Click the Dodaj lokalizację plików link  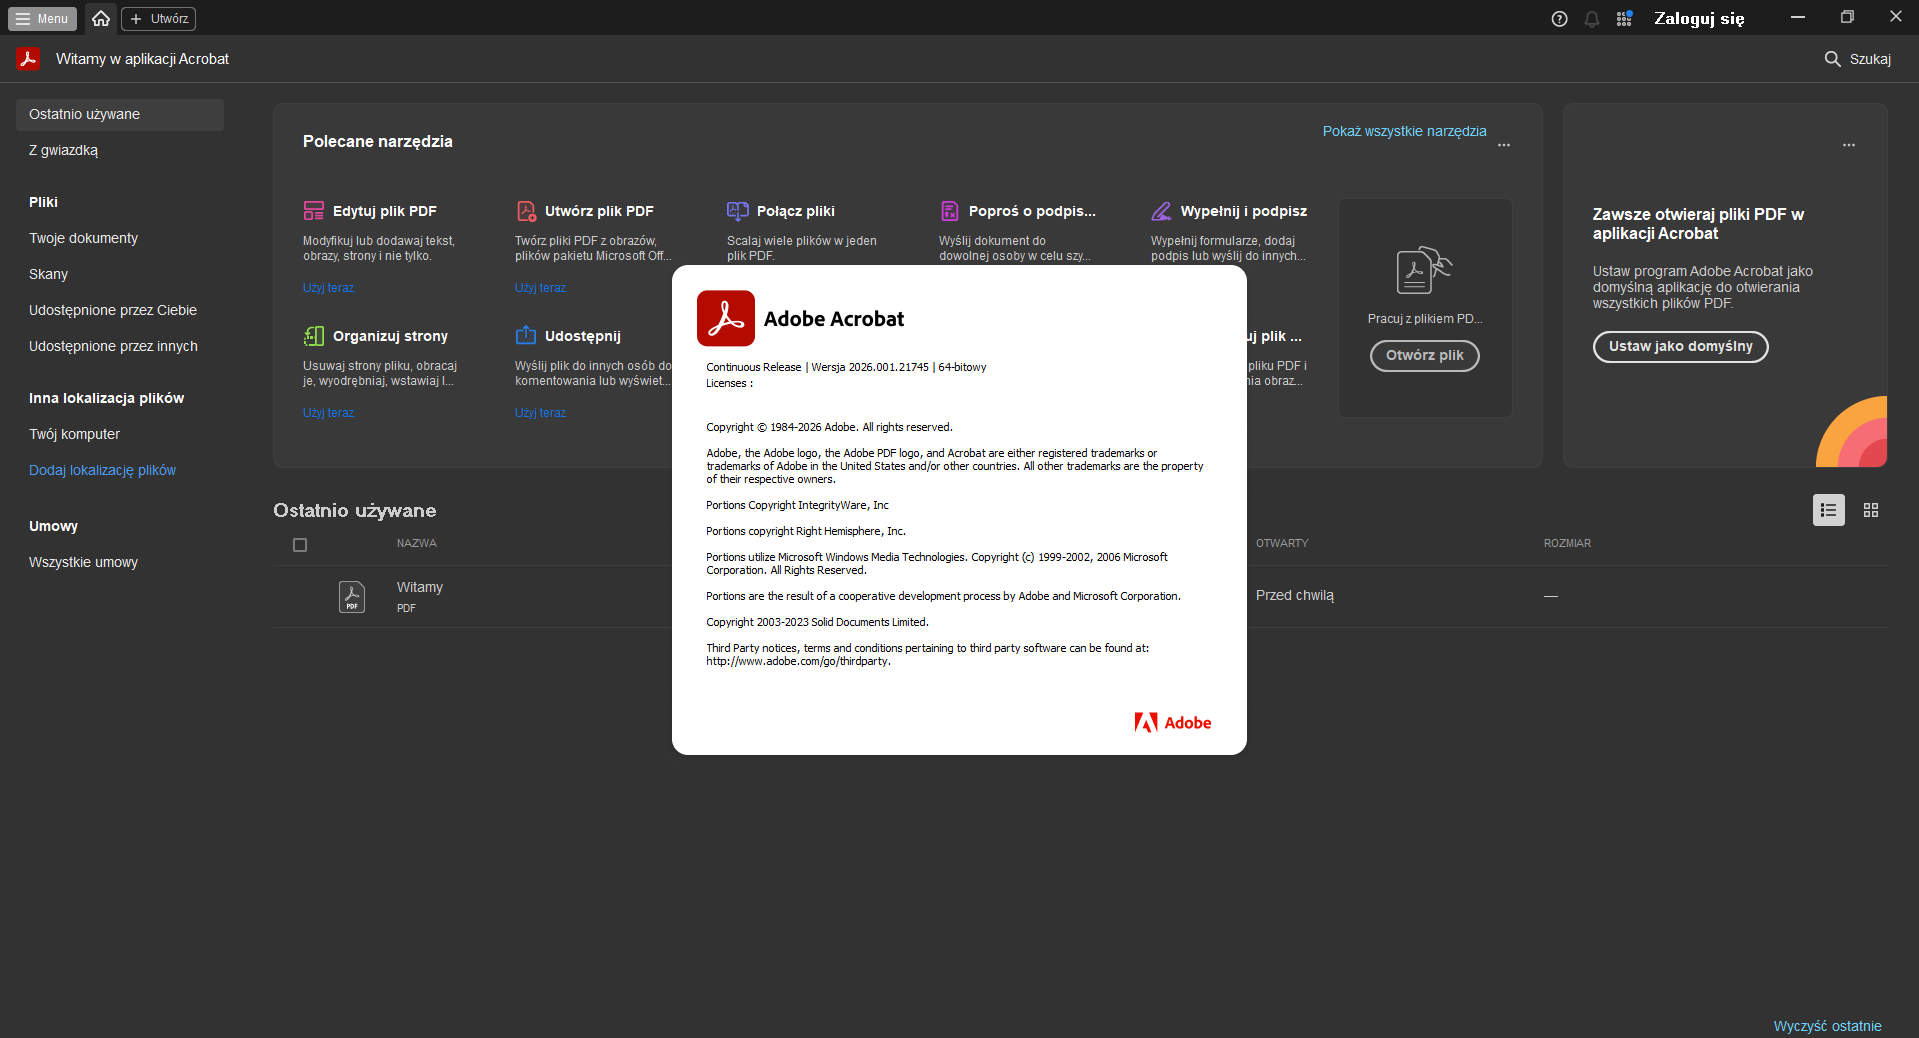tap(102, 471)
